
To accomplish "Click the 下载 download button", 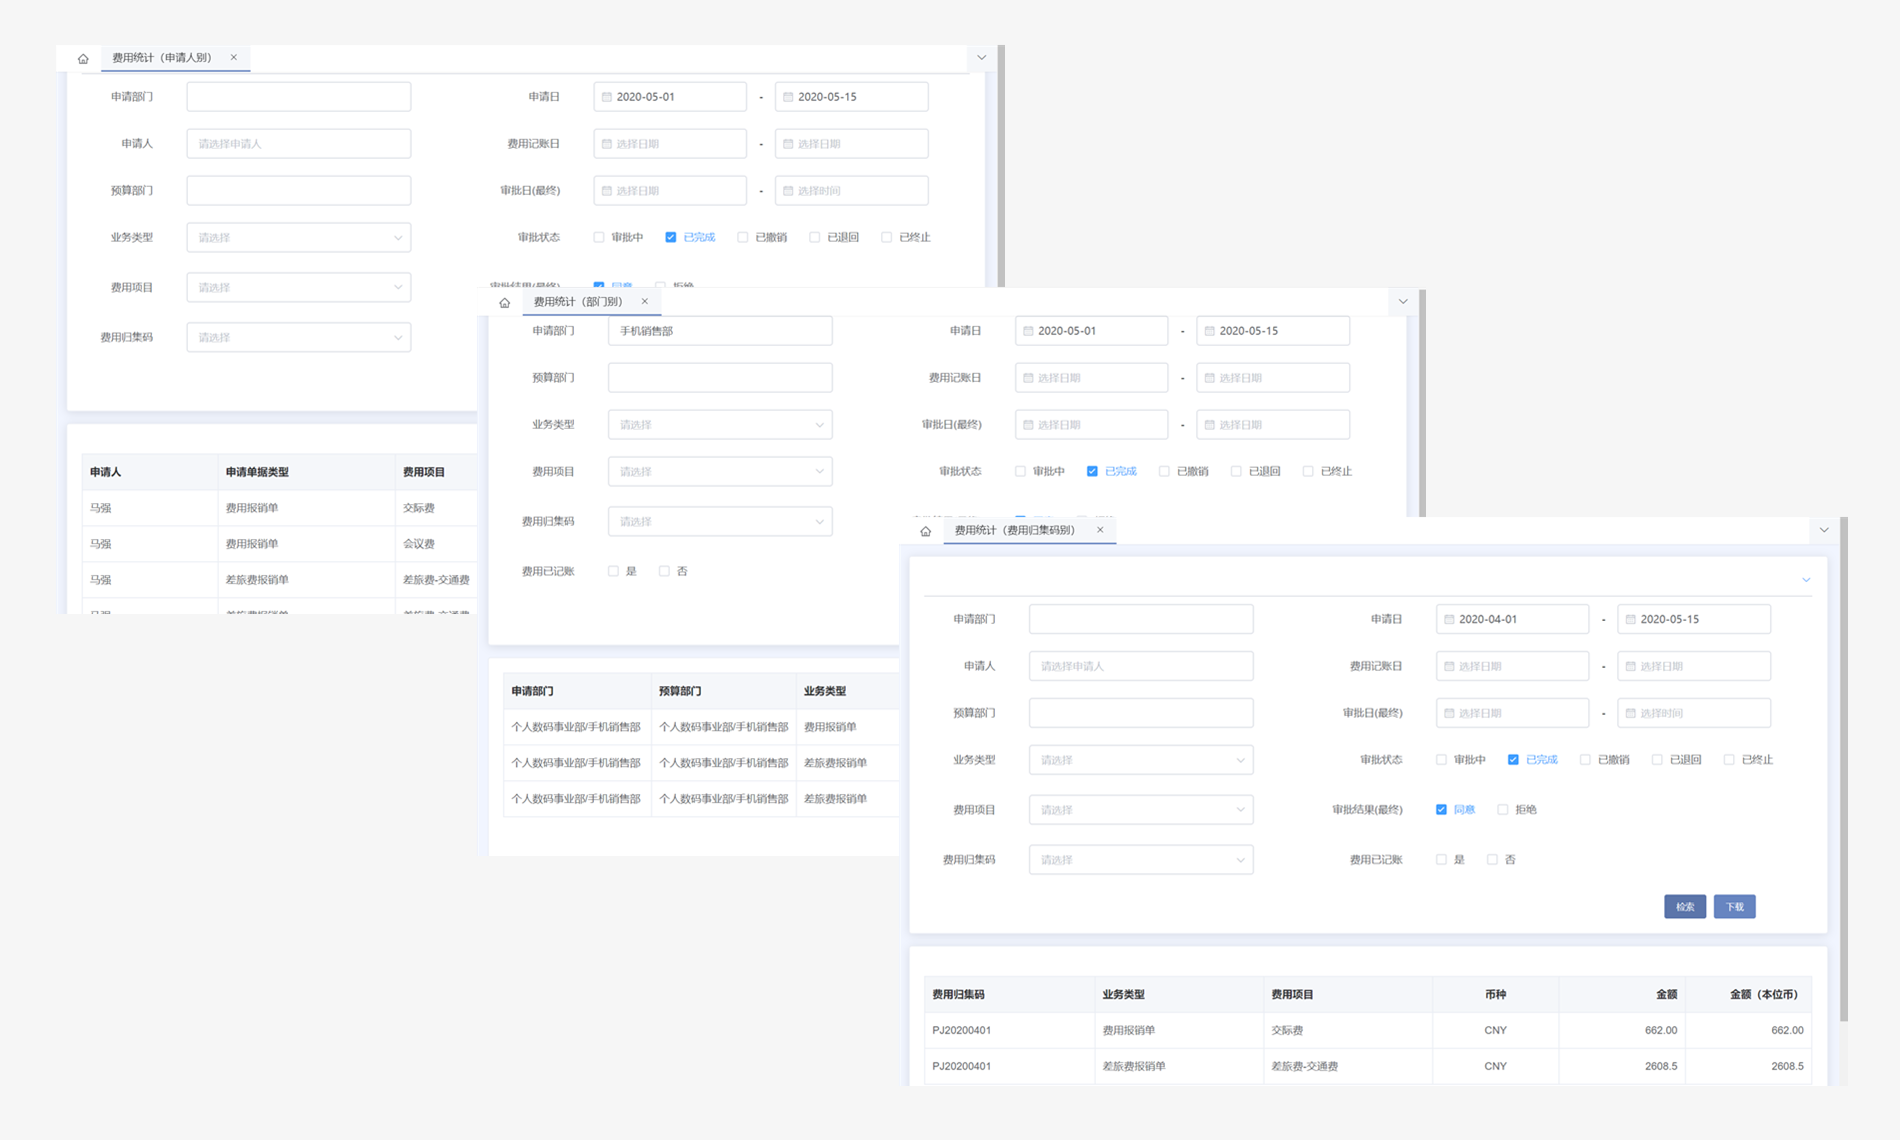I will (1734, 907).
